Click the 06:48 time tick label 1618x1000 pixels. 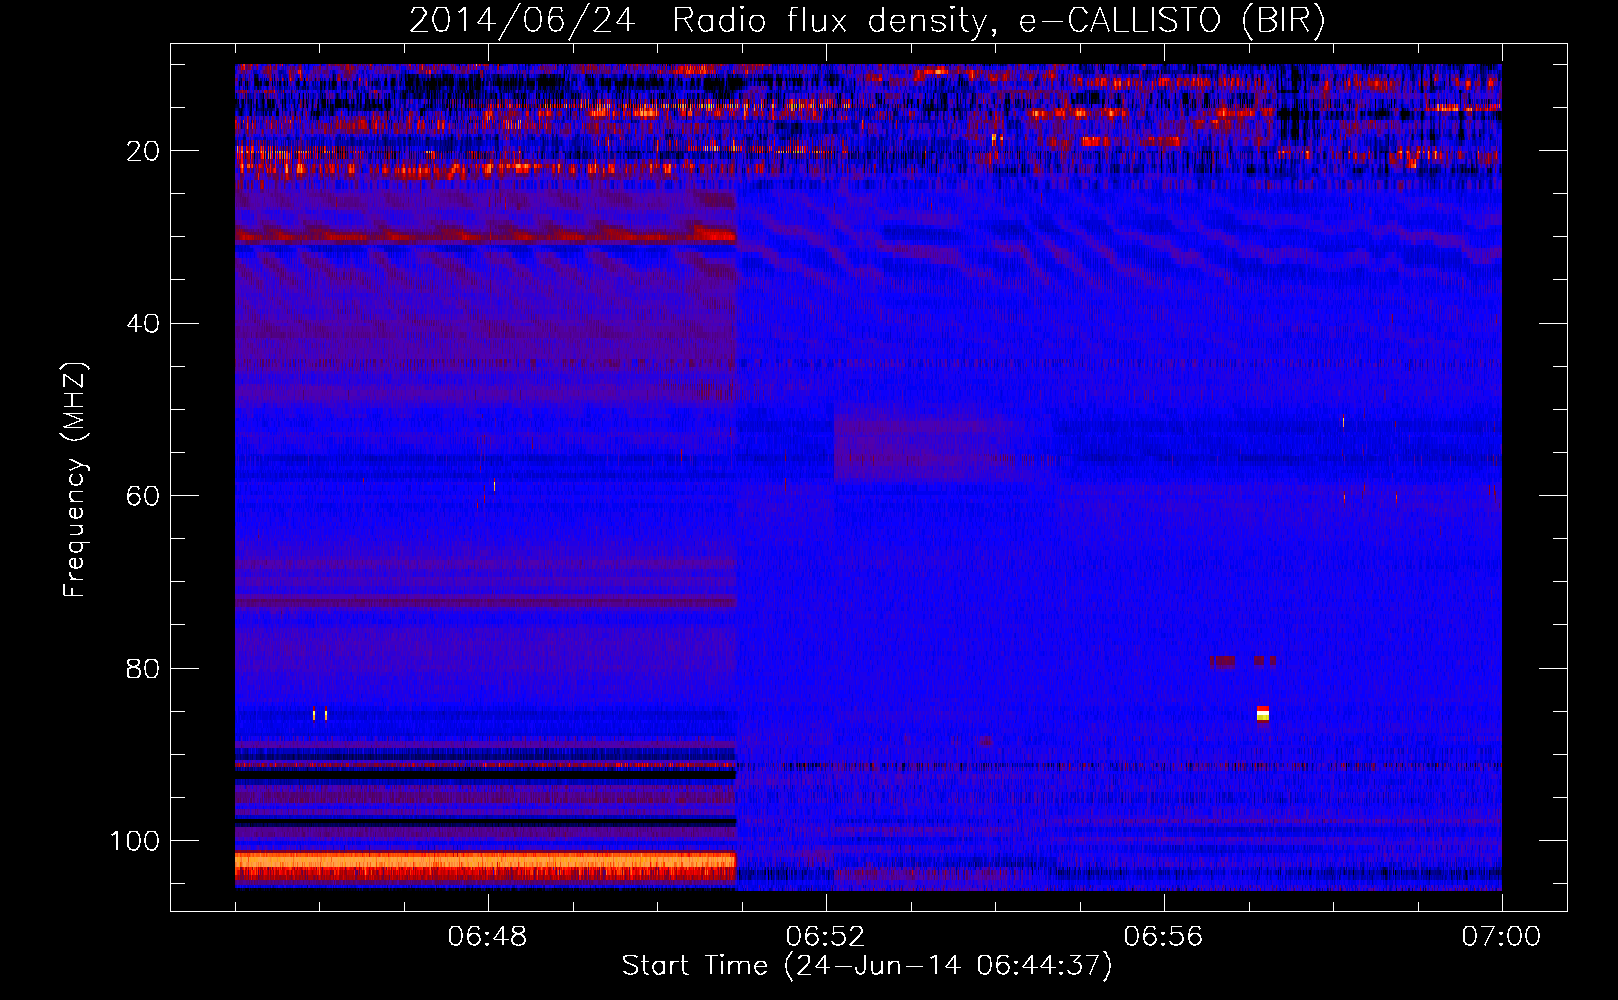pos(487,936)
